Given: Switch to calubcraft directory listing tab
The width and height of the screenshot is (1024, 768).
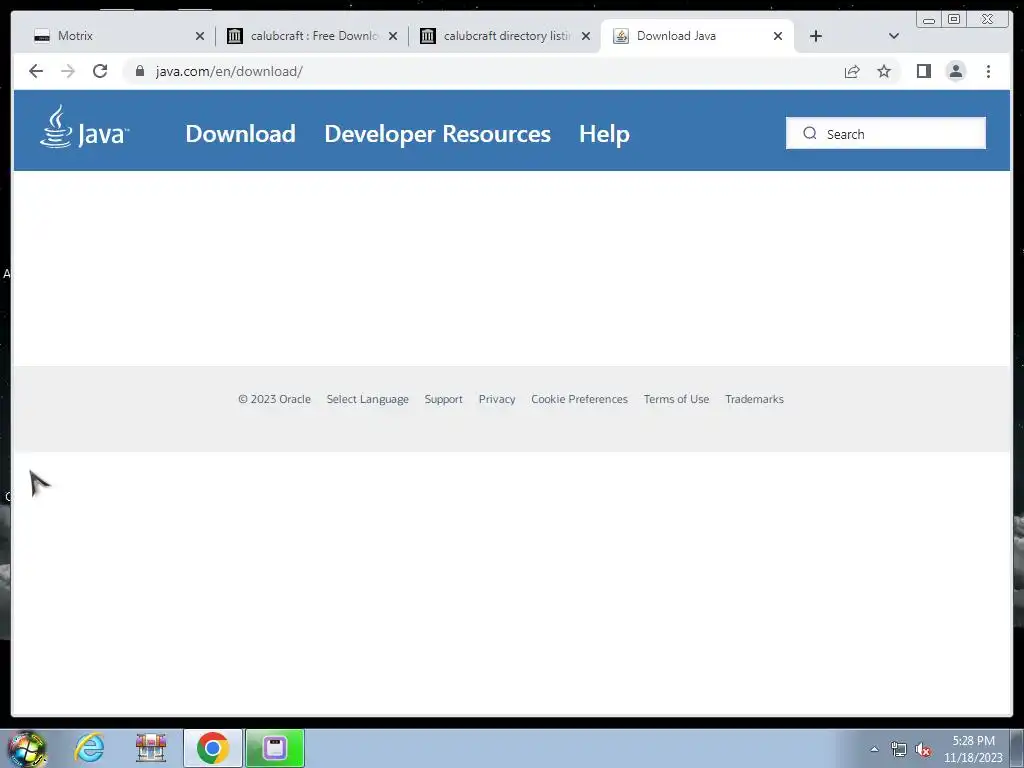Looking at the screenshot, I should coord(502,36).
